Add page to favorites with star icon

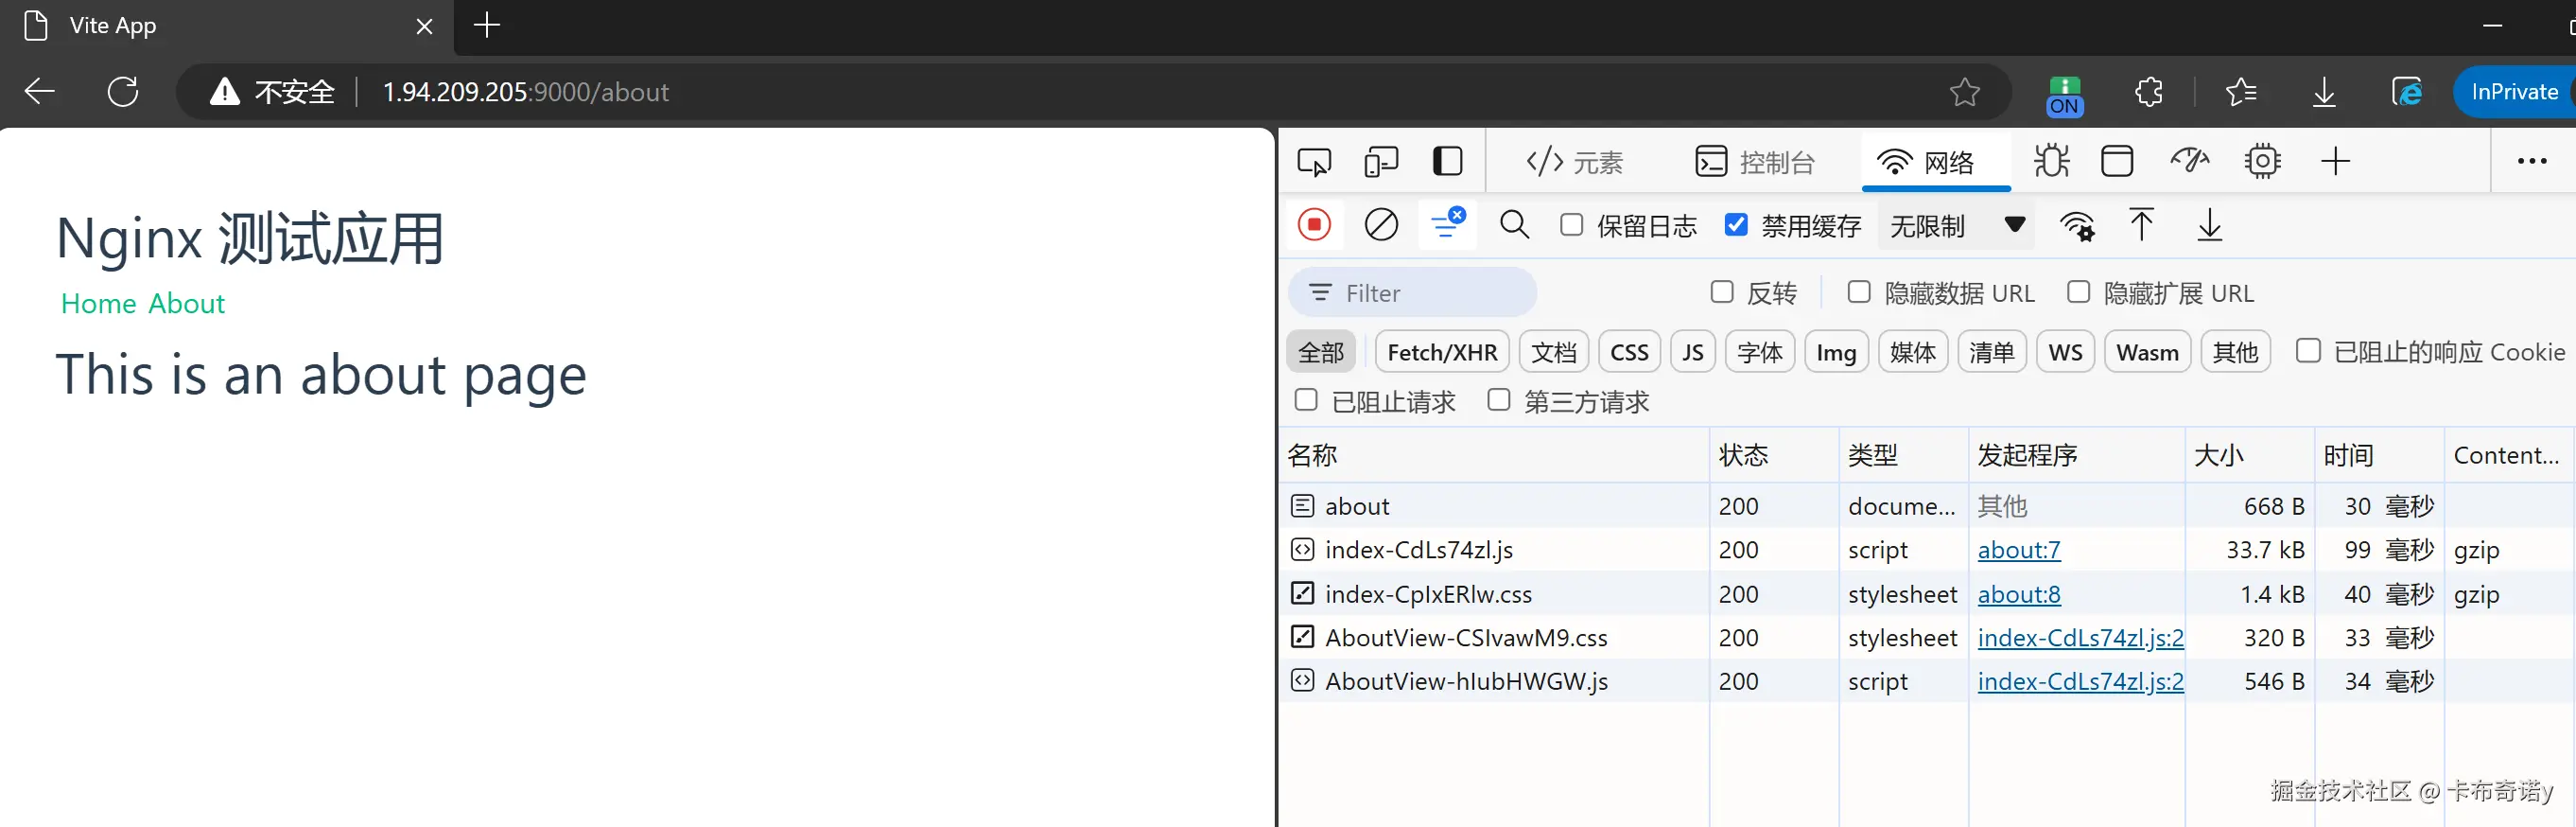pos(1964,92)
